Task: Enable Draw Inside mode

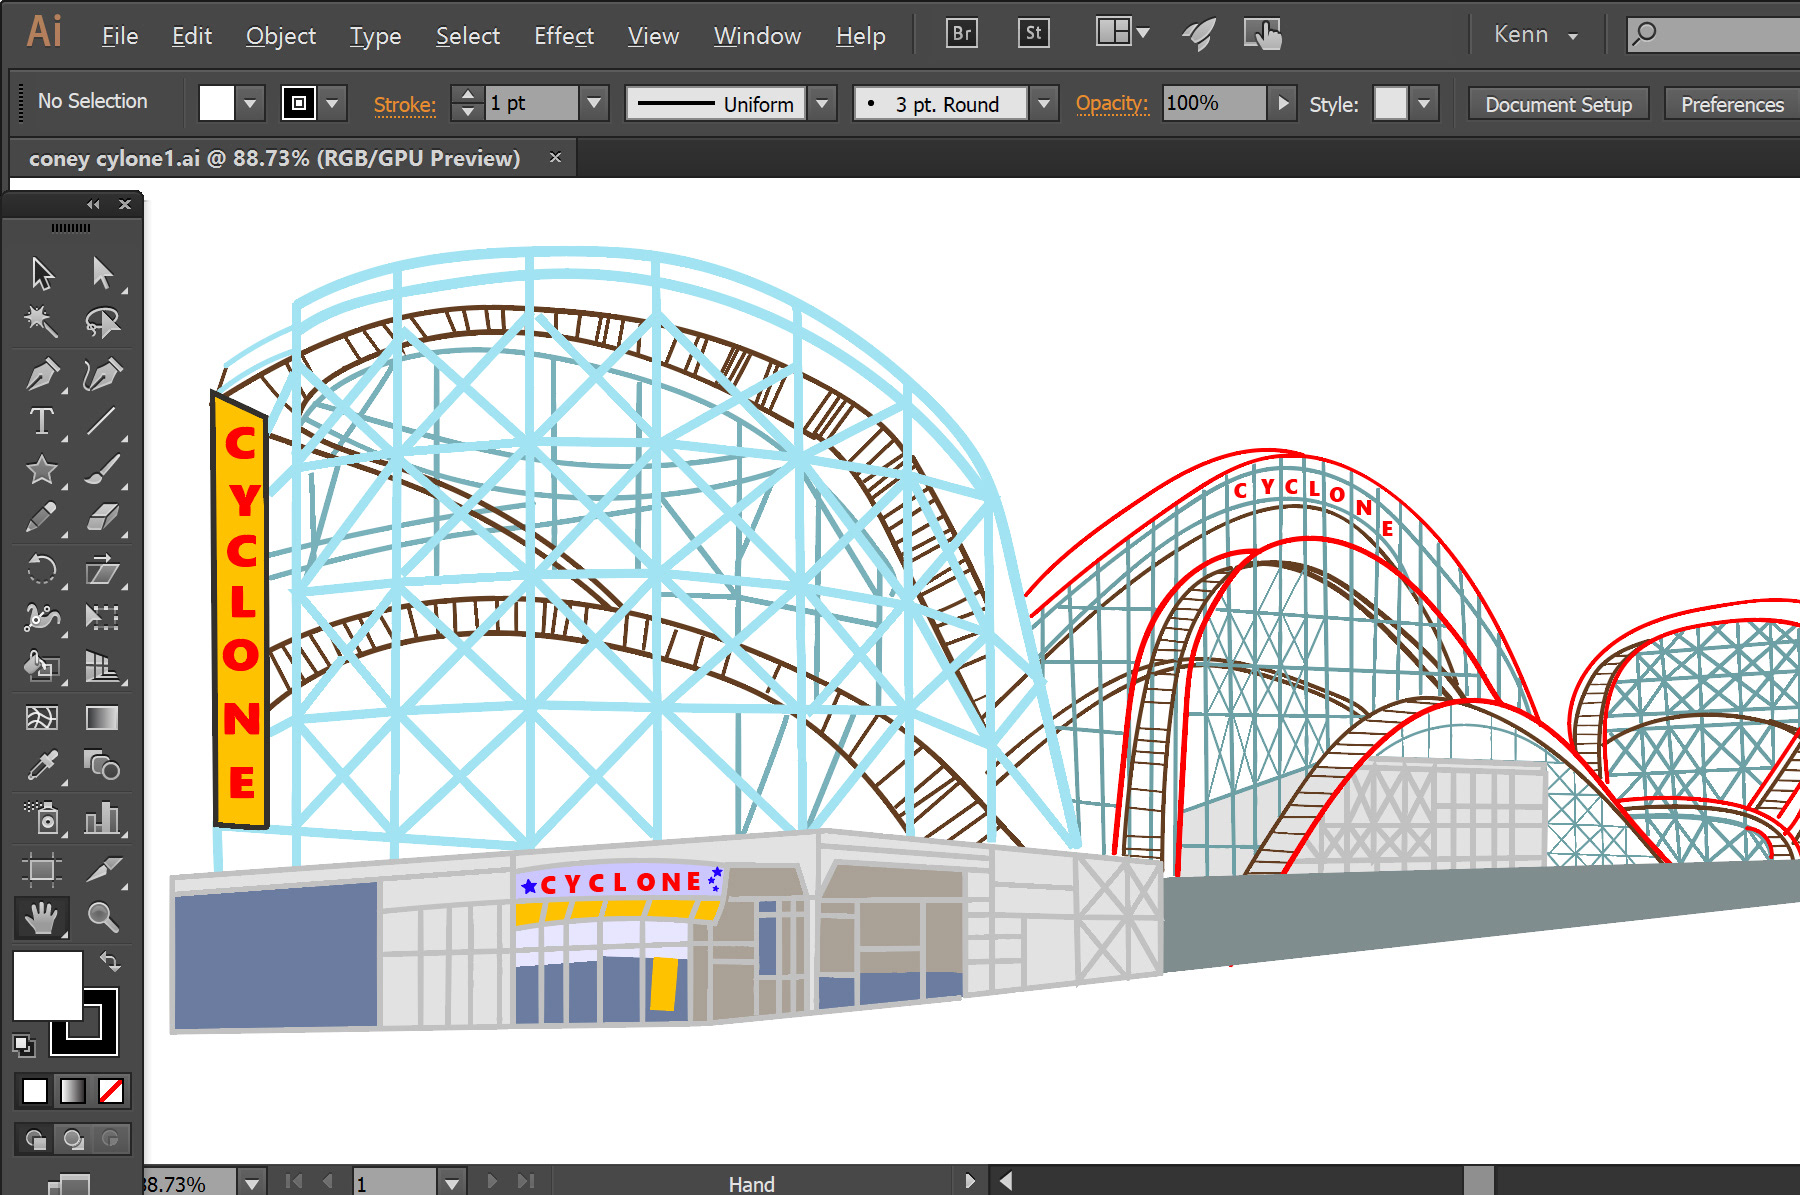Action: pos(111,1139)
